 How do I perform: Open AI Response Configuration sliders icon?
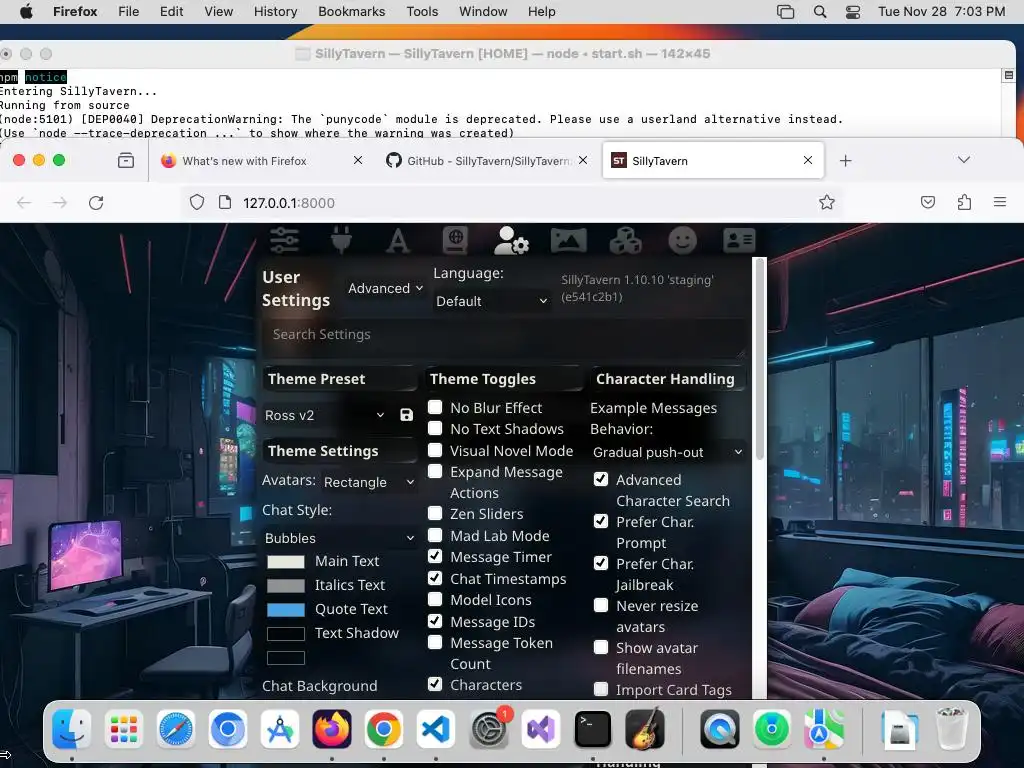click(x=284, y=240)
